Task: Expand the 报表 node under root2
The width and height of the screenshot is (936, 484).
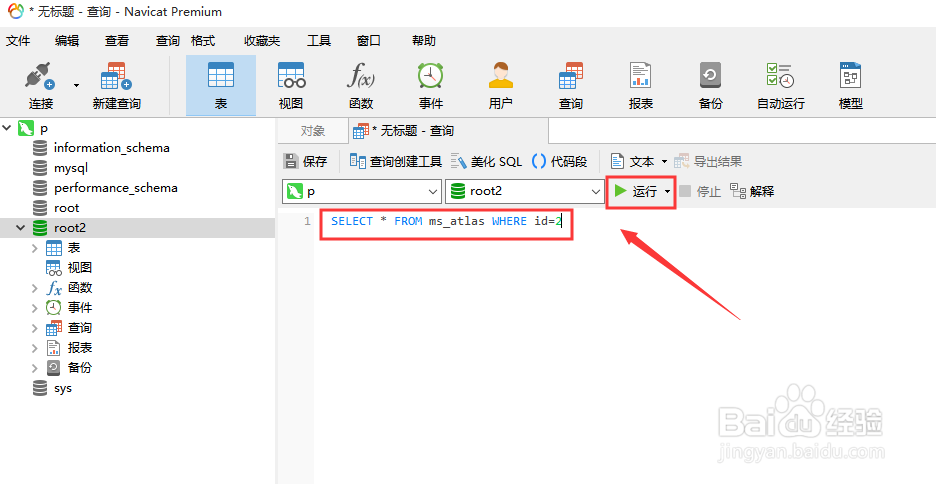Action: pos(35,348)
